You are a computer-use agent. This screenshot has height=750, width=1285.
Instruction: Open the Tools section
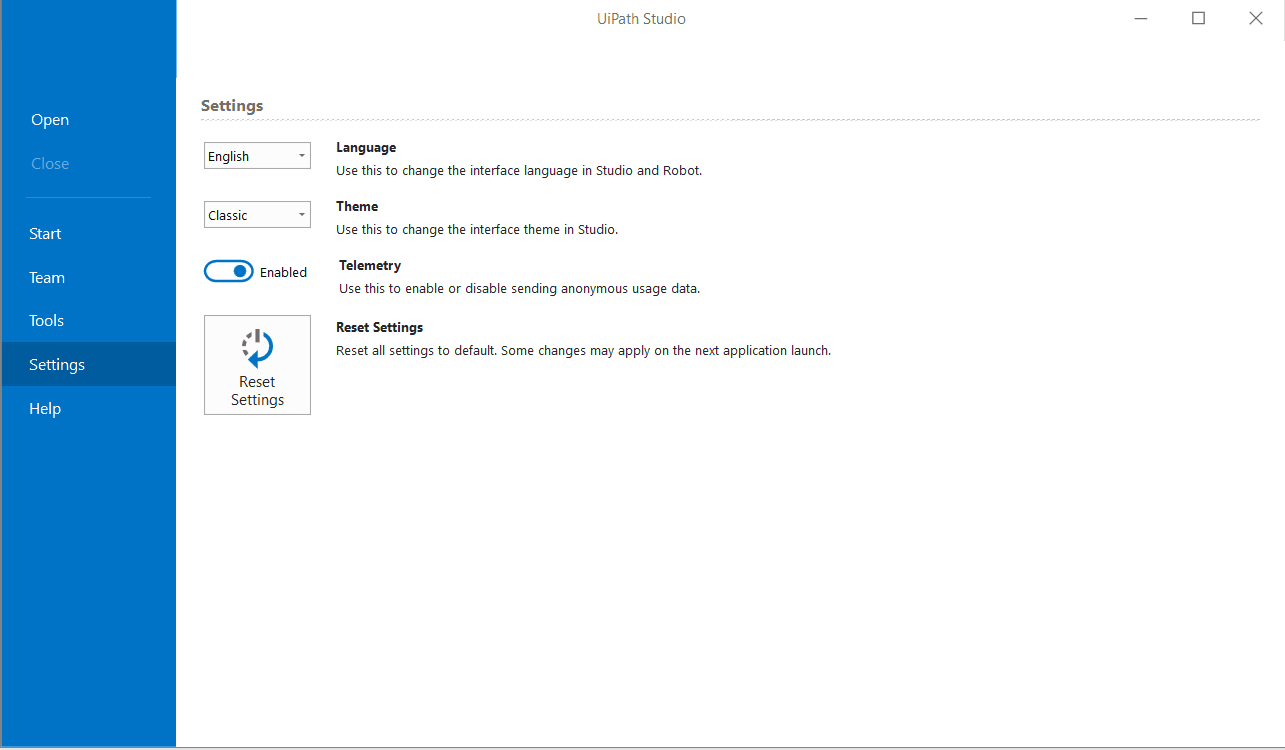88,321
